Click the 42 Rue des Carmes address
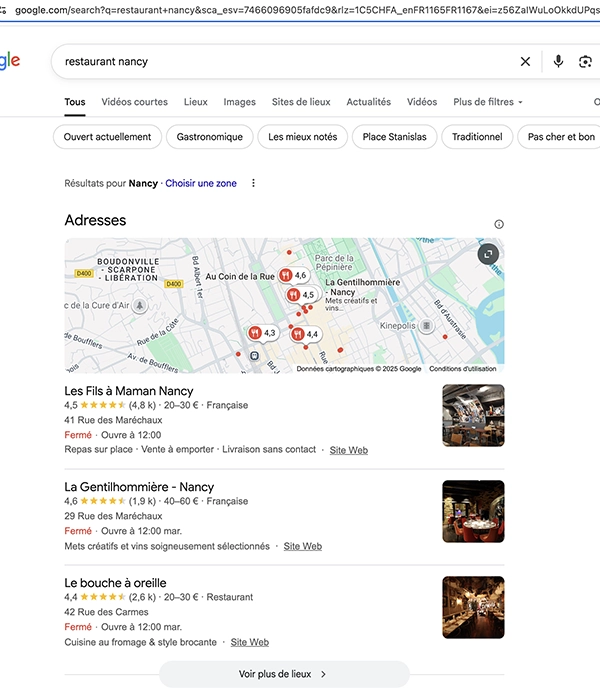The height and width of the screenshot is (700, 600). click(x=106, y=612)
